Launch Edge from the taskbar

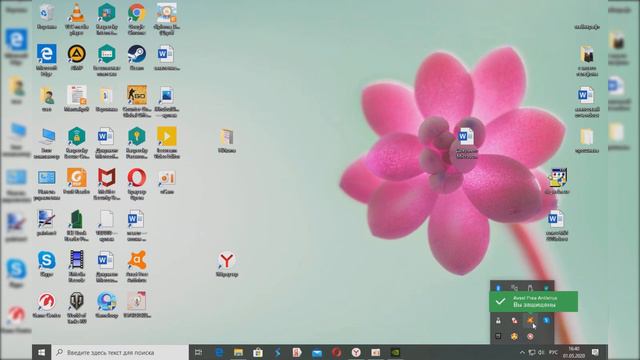pyautogui.click(x=219, y=352)
